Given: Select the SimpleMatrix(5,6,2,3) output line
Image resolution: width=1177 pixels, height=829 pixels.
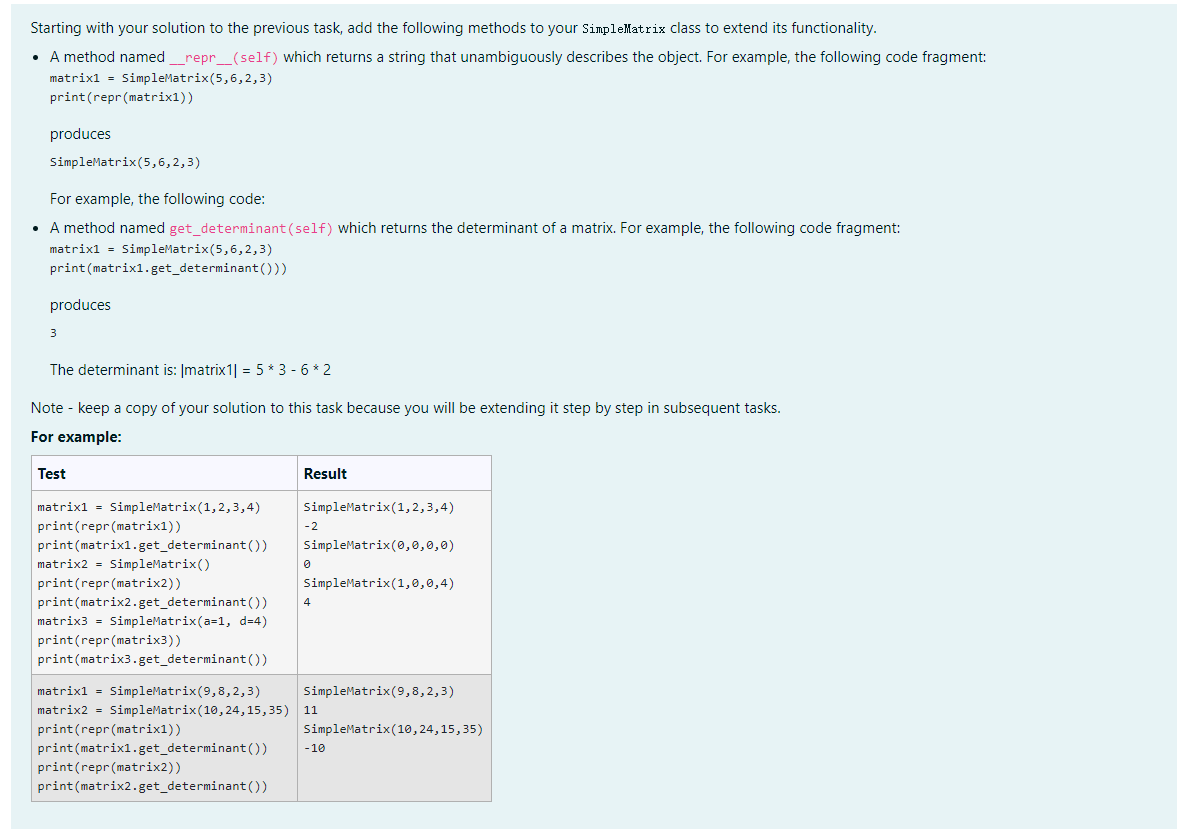Looking at the screenshot, I should point(124,162).
